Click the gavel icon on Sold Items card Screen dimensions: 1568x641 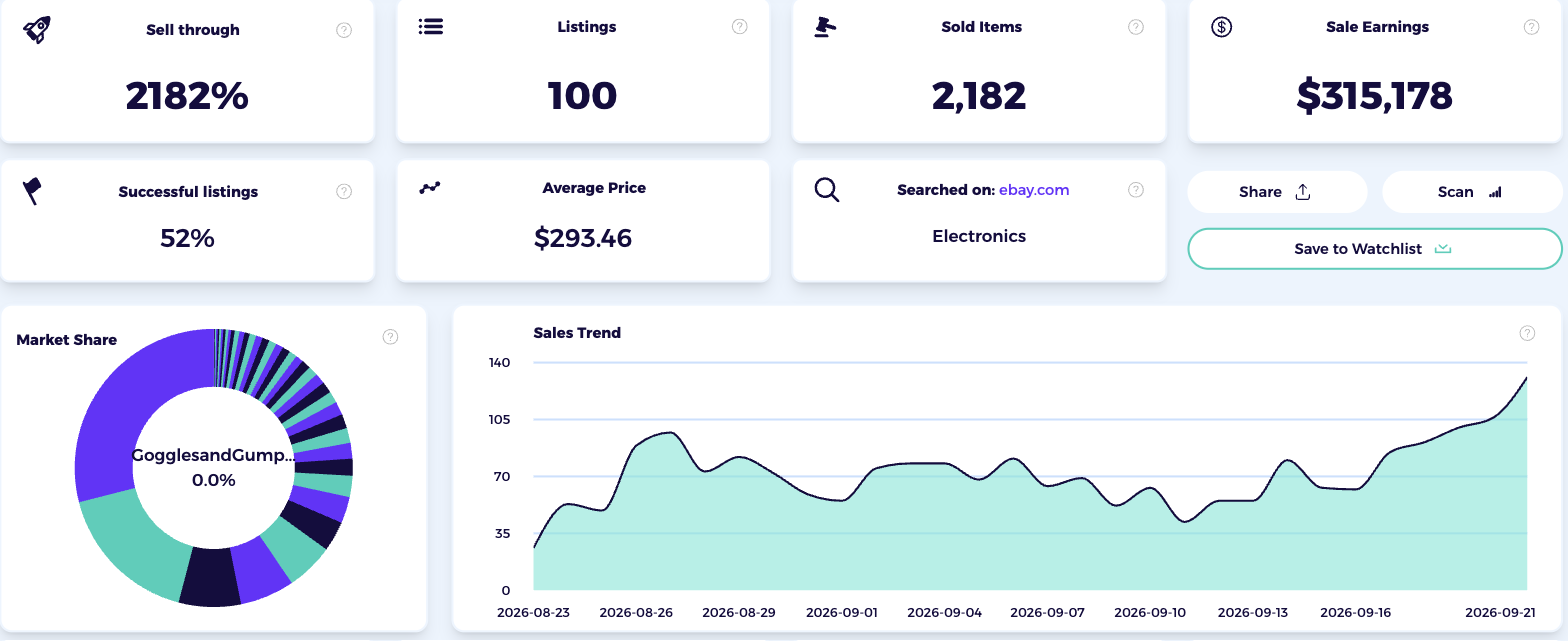click(825, 27)
